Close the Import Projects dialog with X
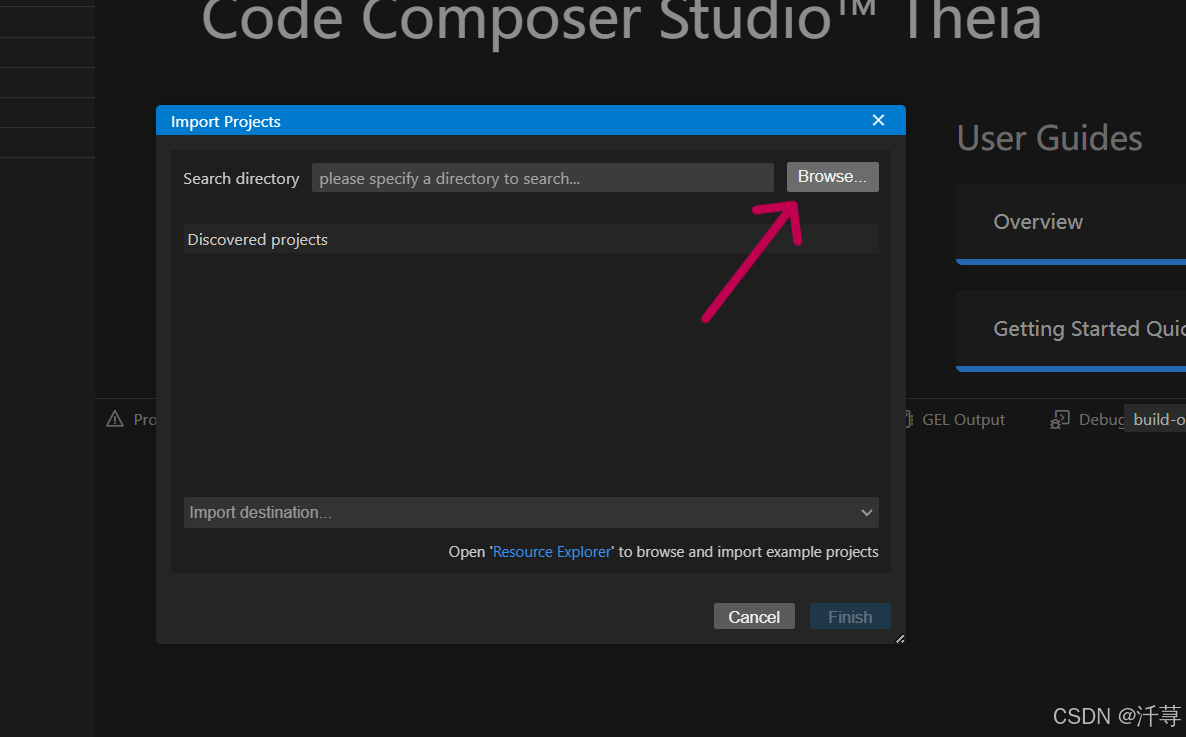1186x737 pixels. click(x=878, y=120)
